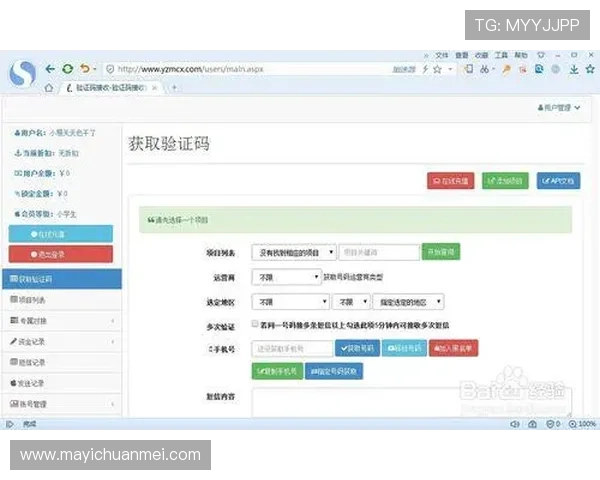Expand the 账号管理 sidebar item
This screenshot has width=600, height=480.
pos(62,404)
